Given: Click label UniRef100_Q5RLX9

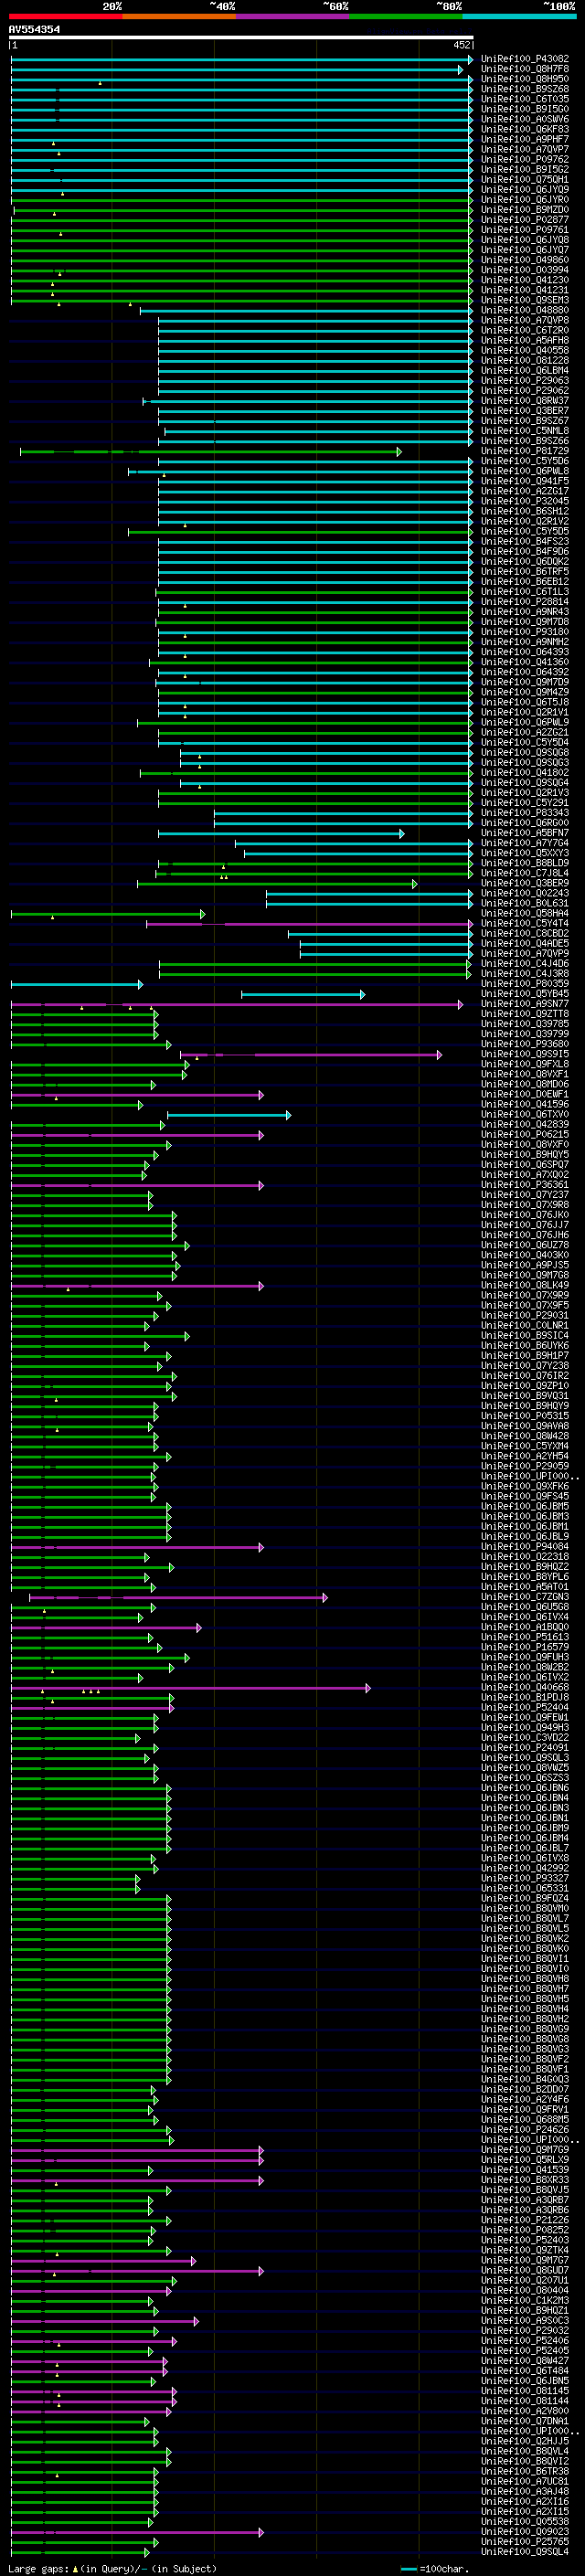Looking at the screenshot, I should (525, 2159).
